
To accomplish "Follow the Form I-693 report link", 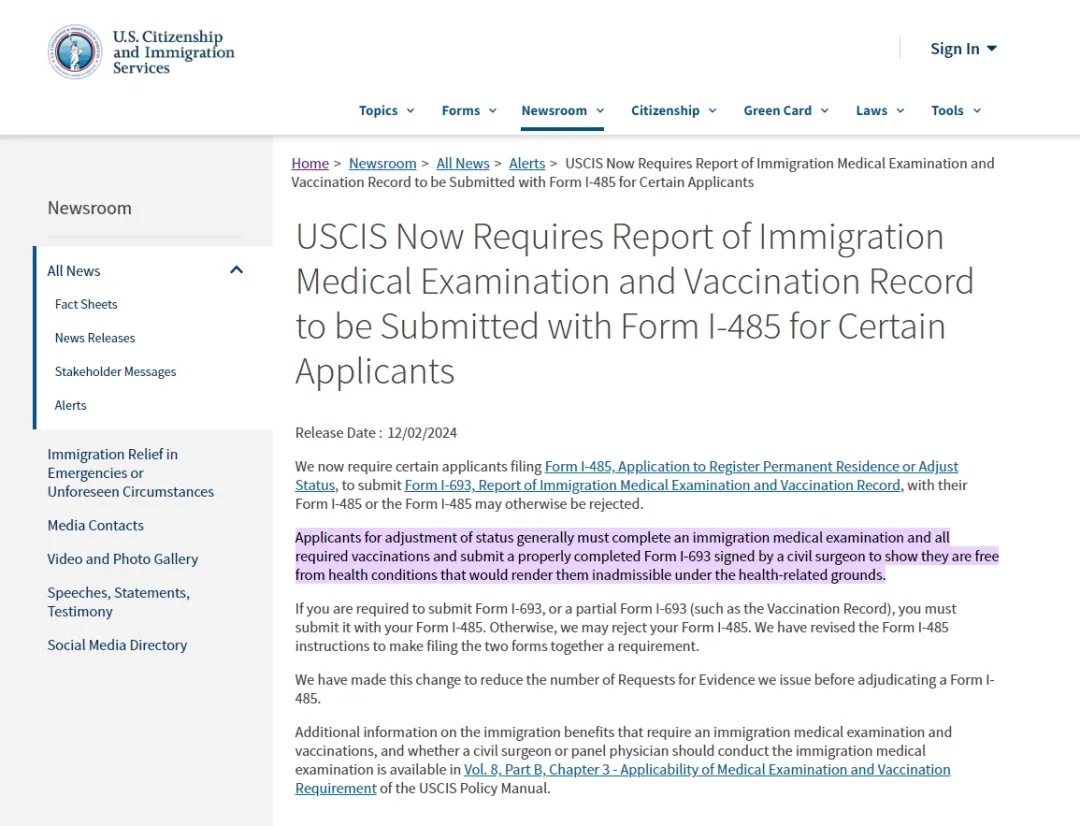I will [x=653, y=485].
